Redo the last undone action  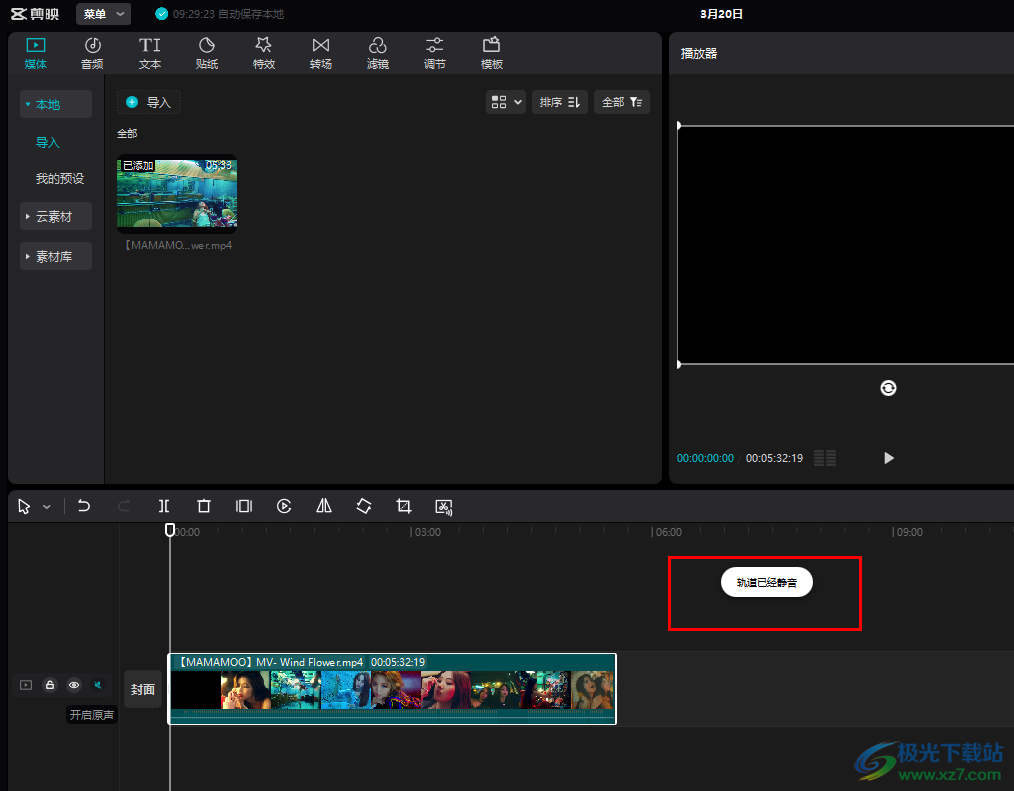[124, 506]
